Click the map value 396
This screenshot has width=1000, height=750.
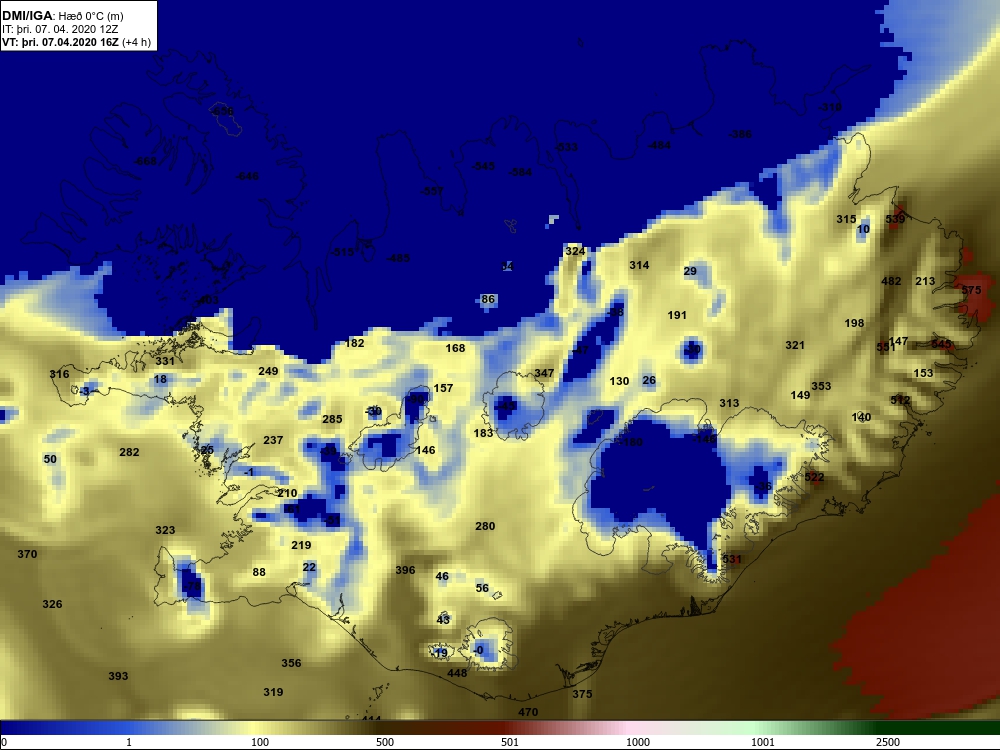pos(406,570)
